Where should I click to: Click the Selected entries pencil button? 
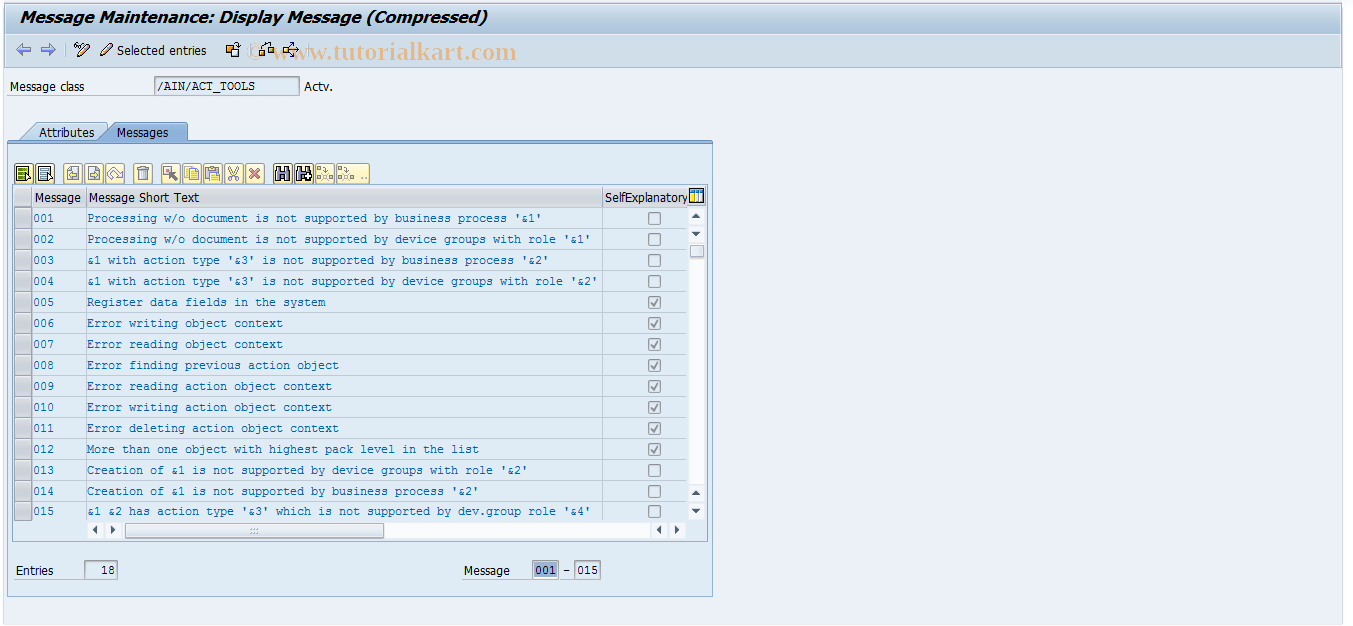[153, 50]
